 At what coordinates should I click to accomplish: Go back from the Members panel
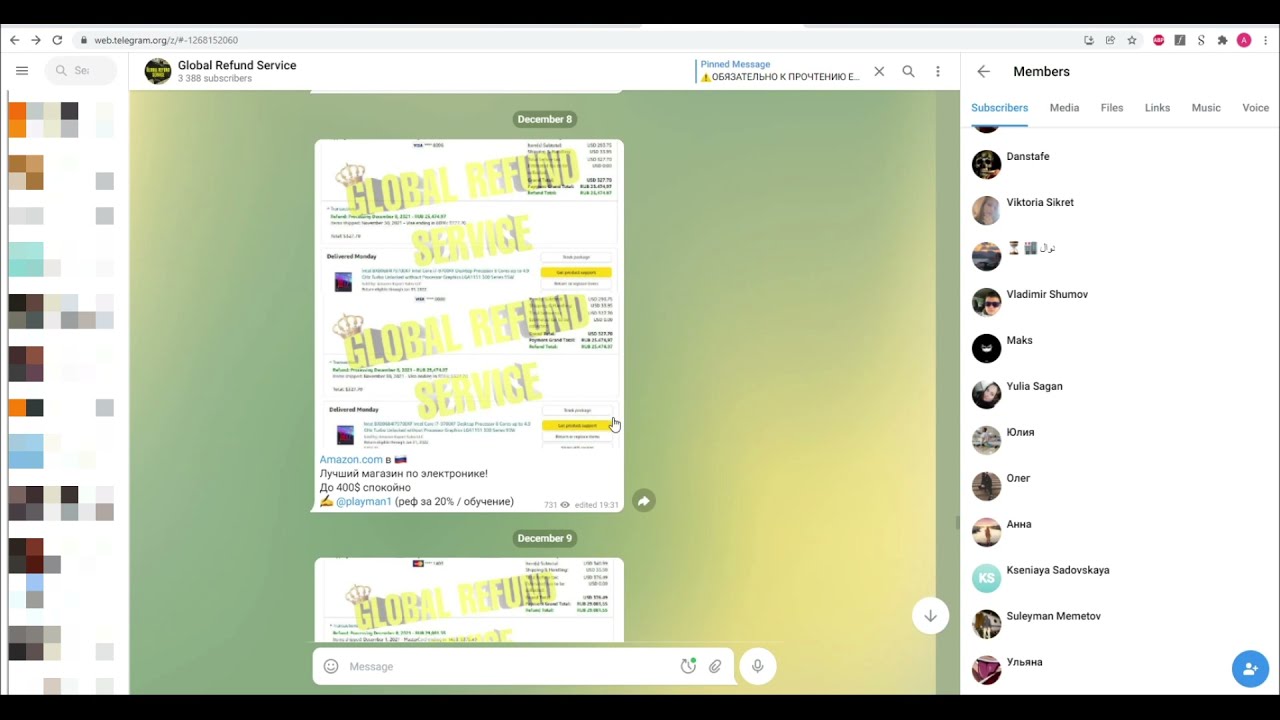tap(984, 72)
